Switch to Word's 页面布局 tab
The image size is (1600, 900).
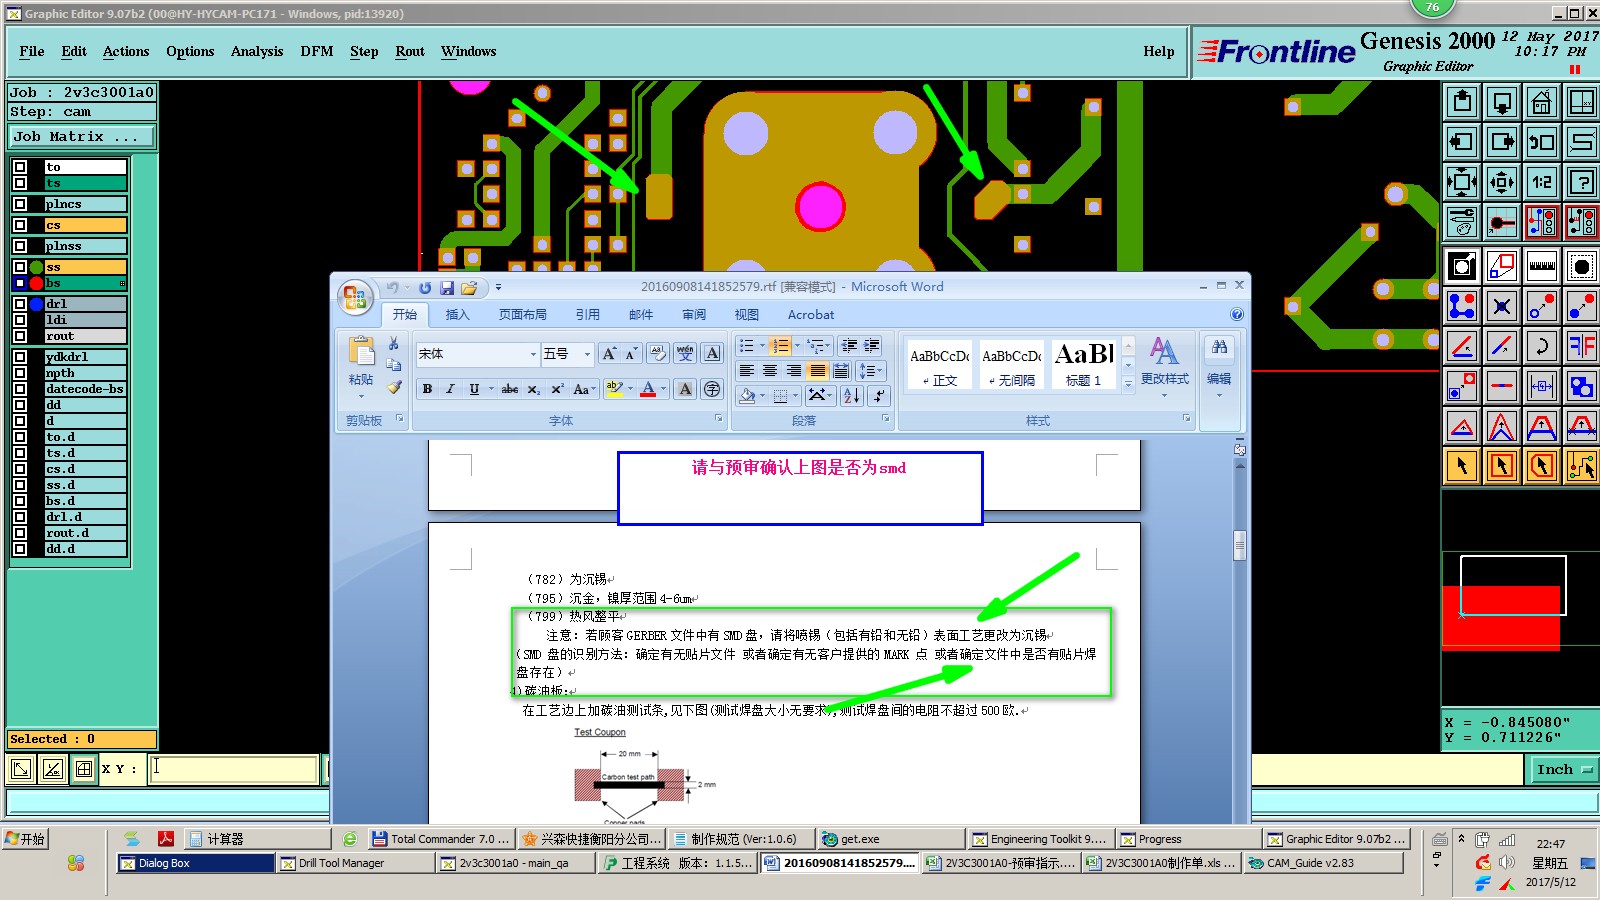pyautogui.click(x=523, y=314)
